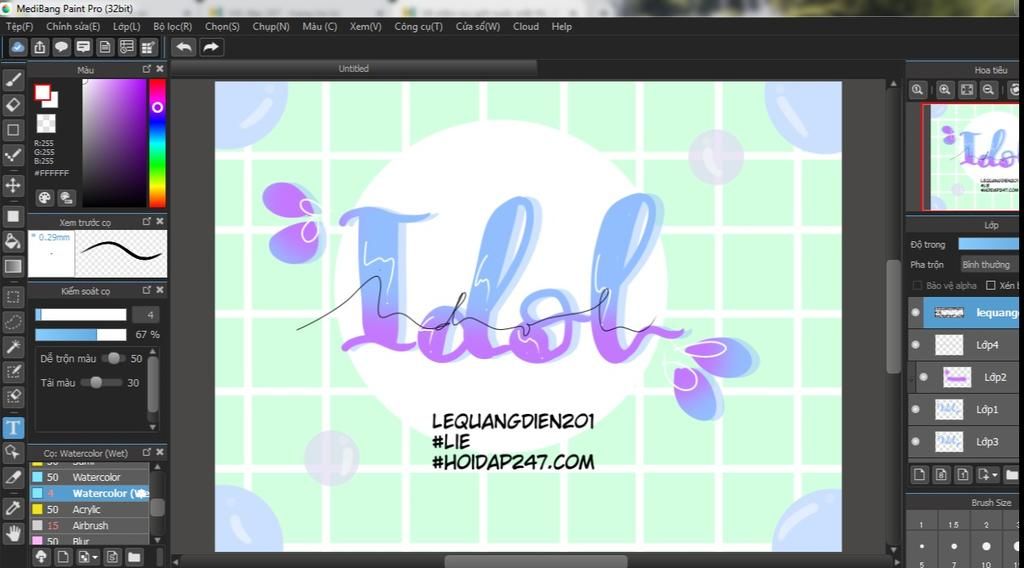
Task: Hide the Lớp1 layer
Action: point(916,409)
